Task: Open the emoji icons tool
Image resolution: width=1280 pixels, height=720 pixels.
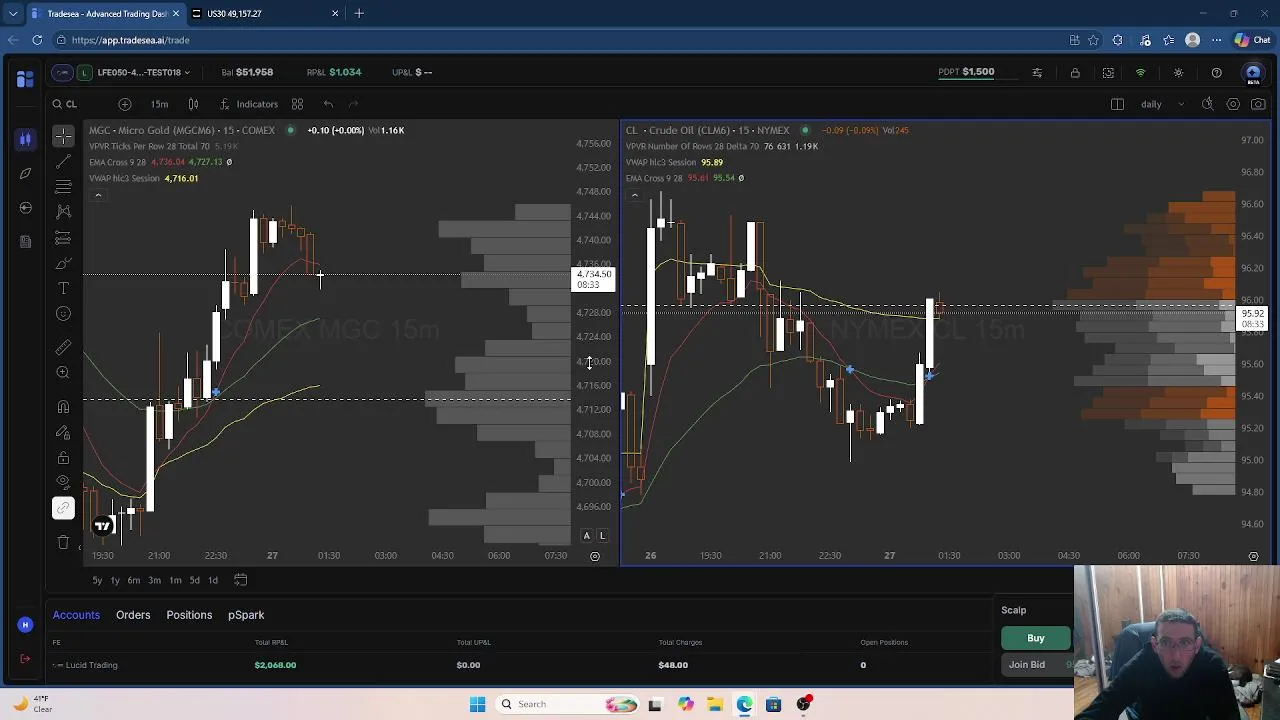Action: [x=63, y=314]
